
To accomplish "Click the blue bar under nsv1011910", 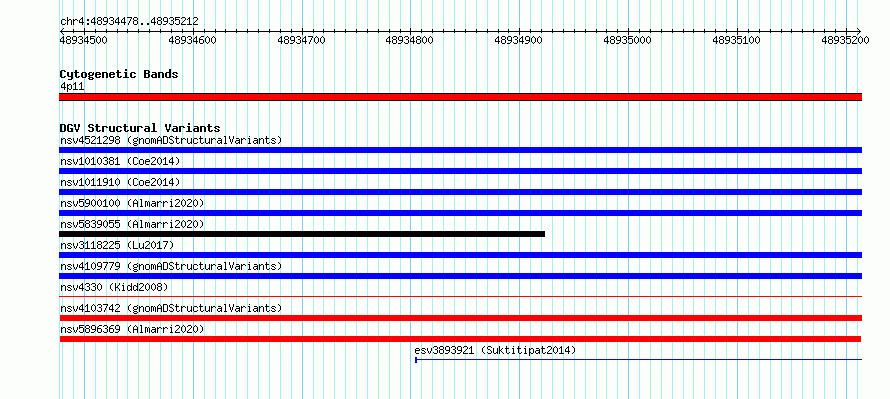I will pos(460,192).
